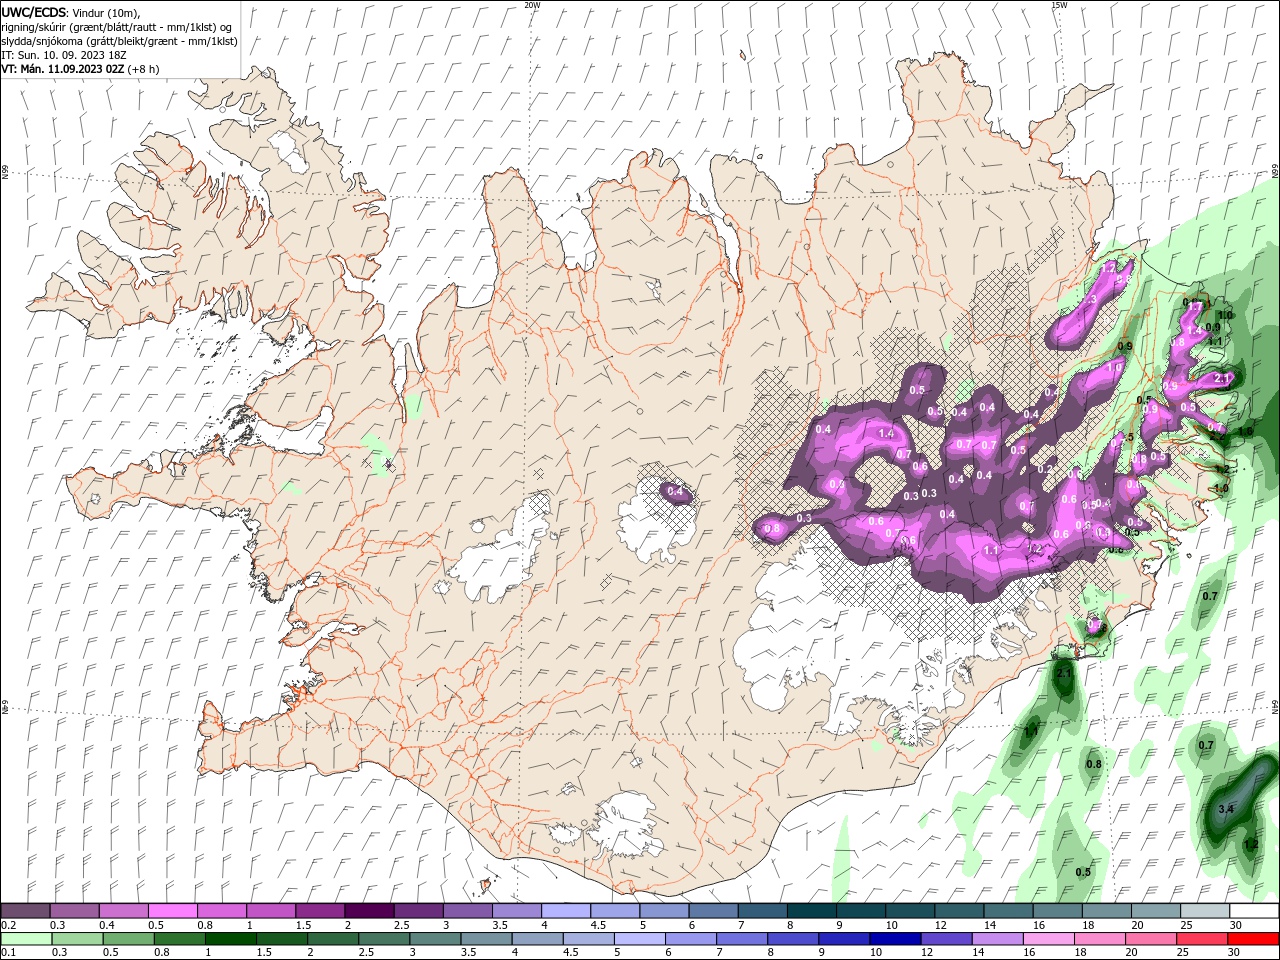
Task: Pick lower legend violet swatch 12–14
Action: tap(946, 939)
